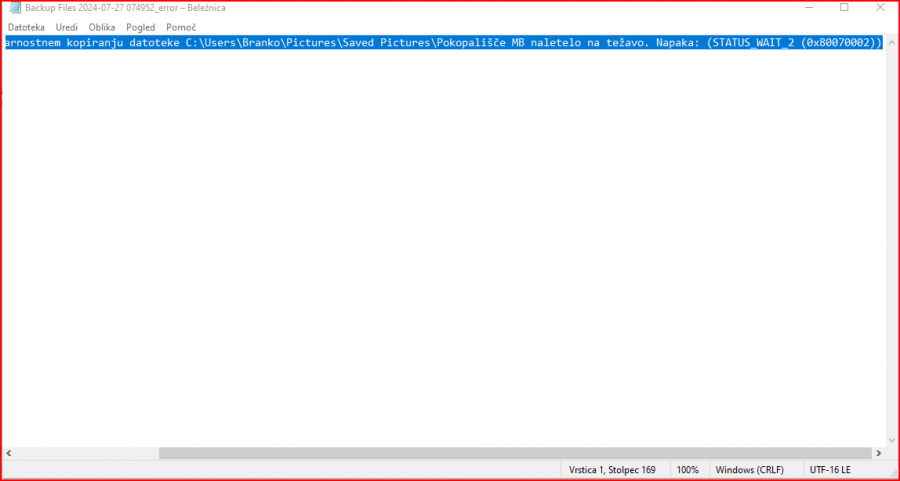Screen dimensions: 900x481
Task: Click the 100% zoom level indicator
Action: pos(687,469)
